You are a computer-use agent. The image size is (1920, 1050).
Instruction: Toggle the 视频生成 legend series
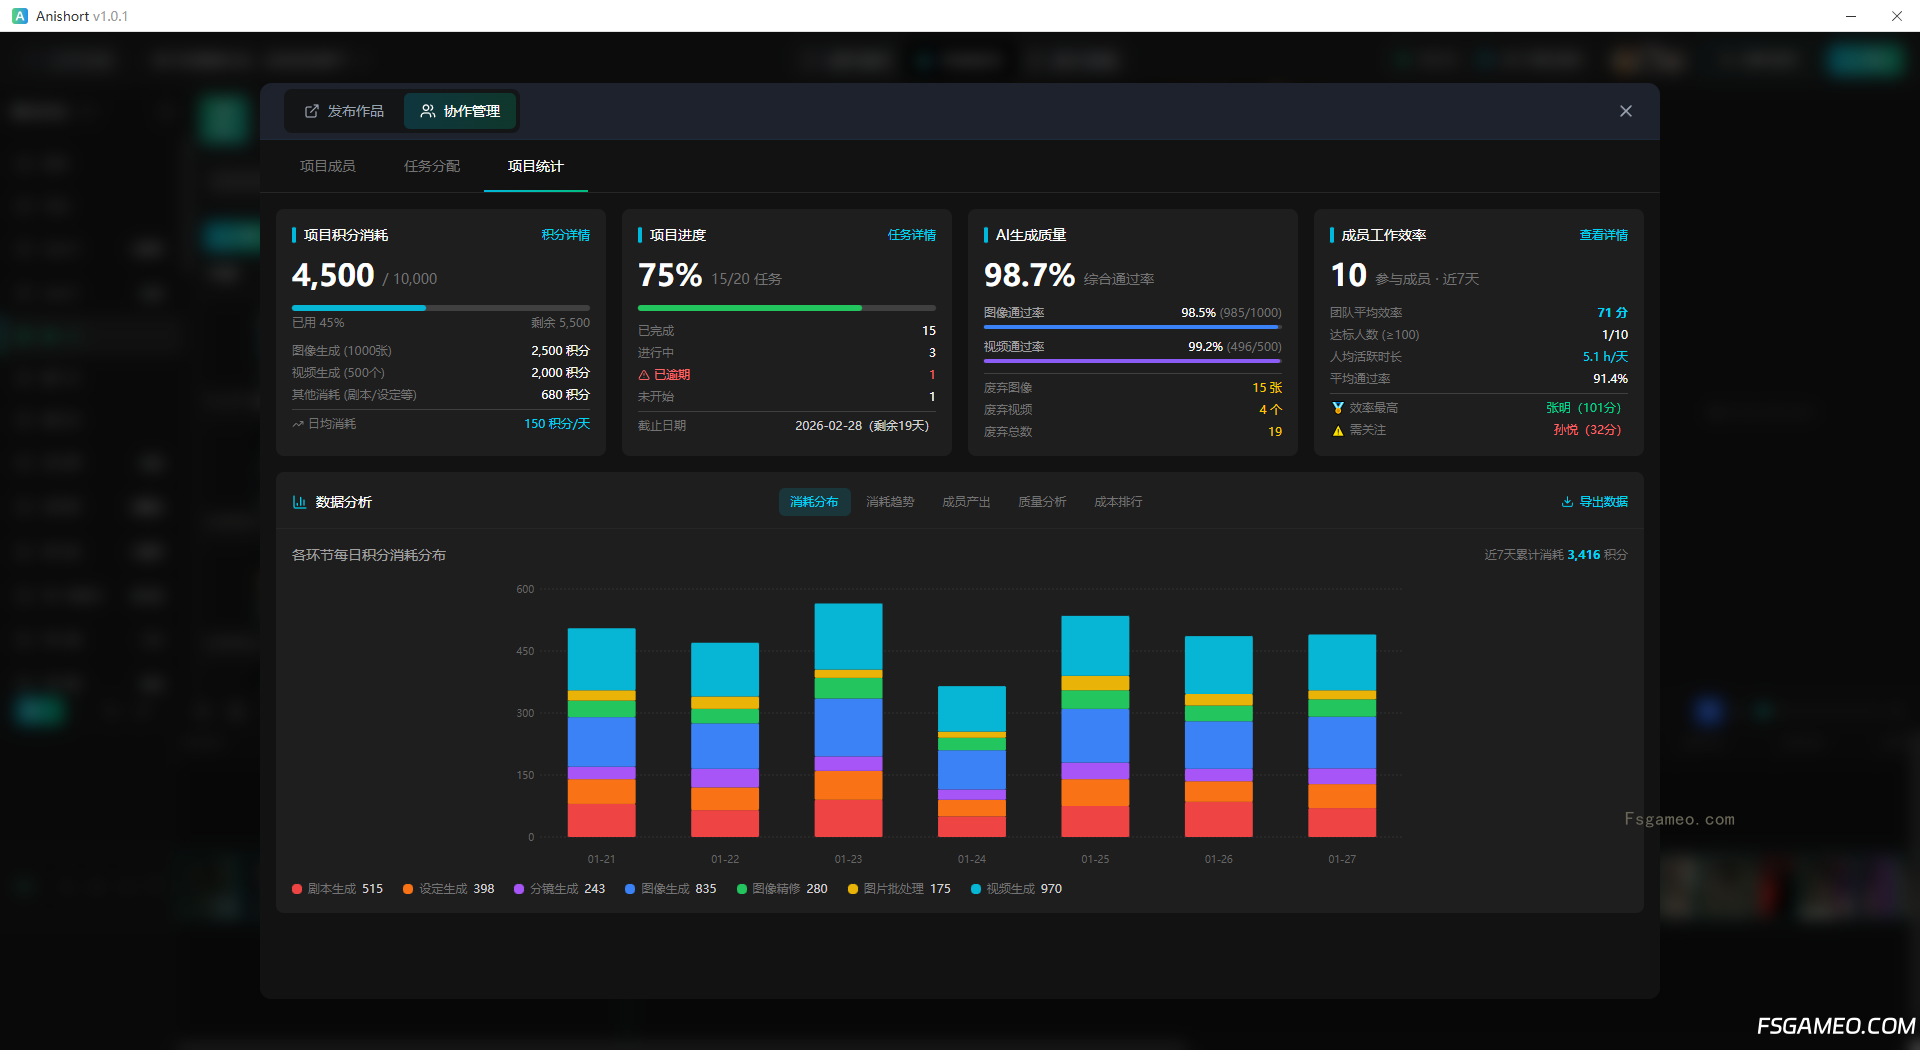click(1016, 889)
